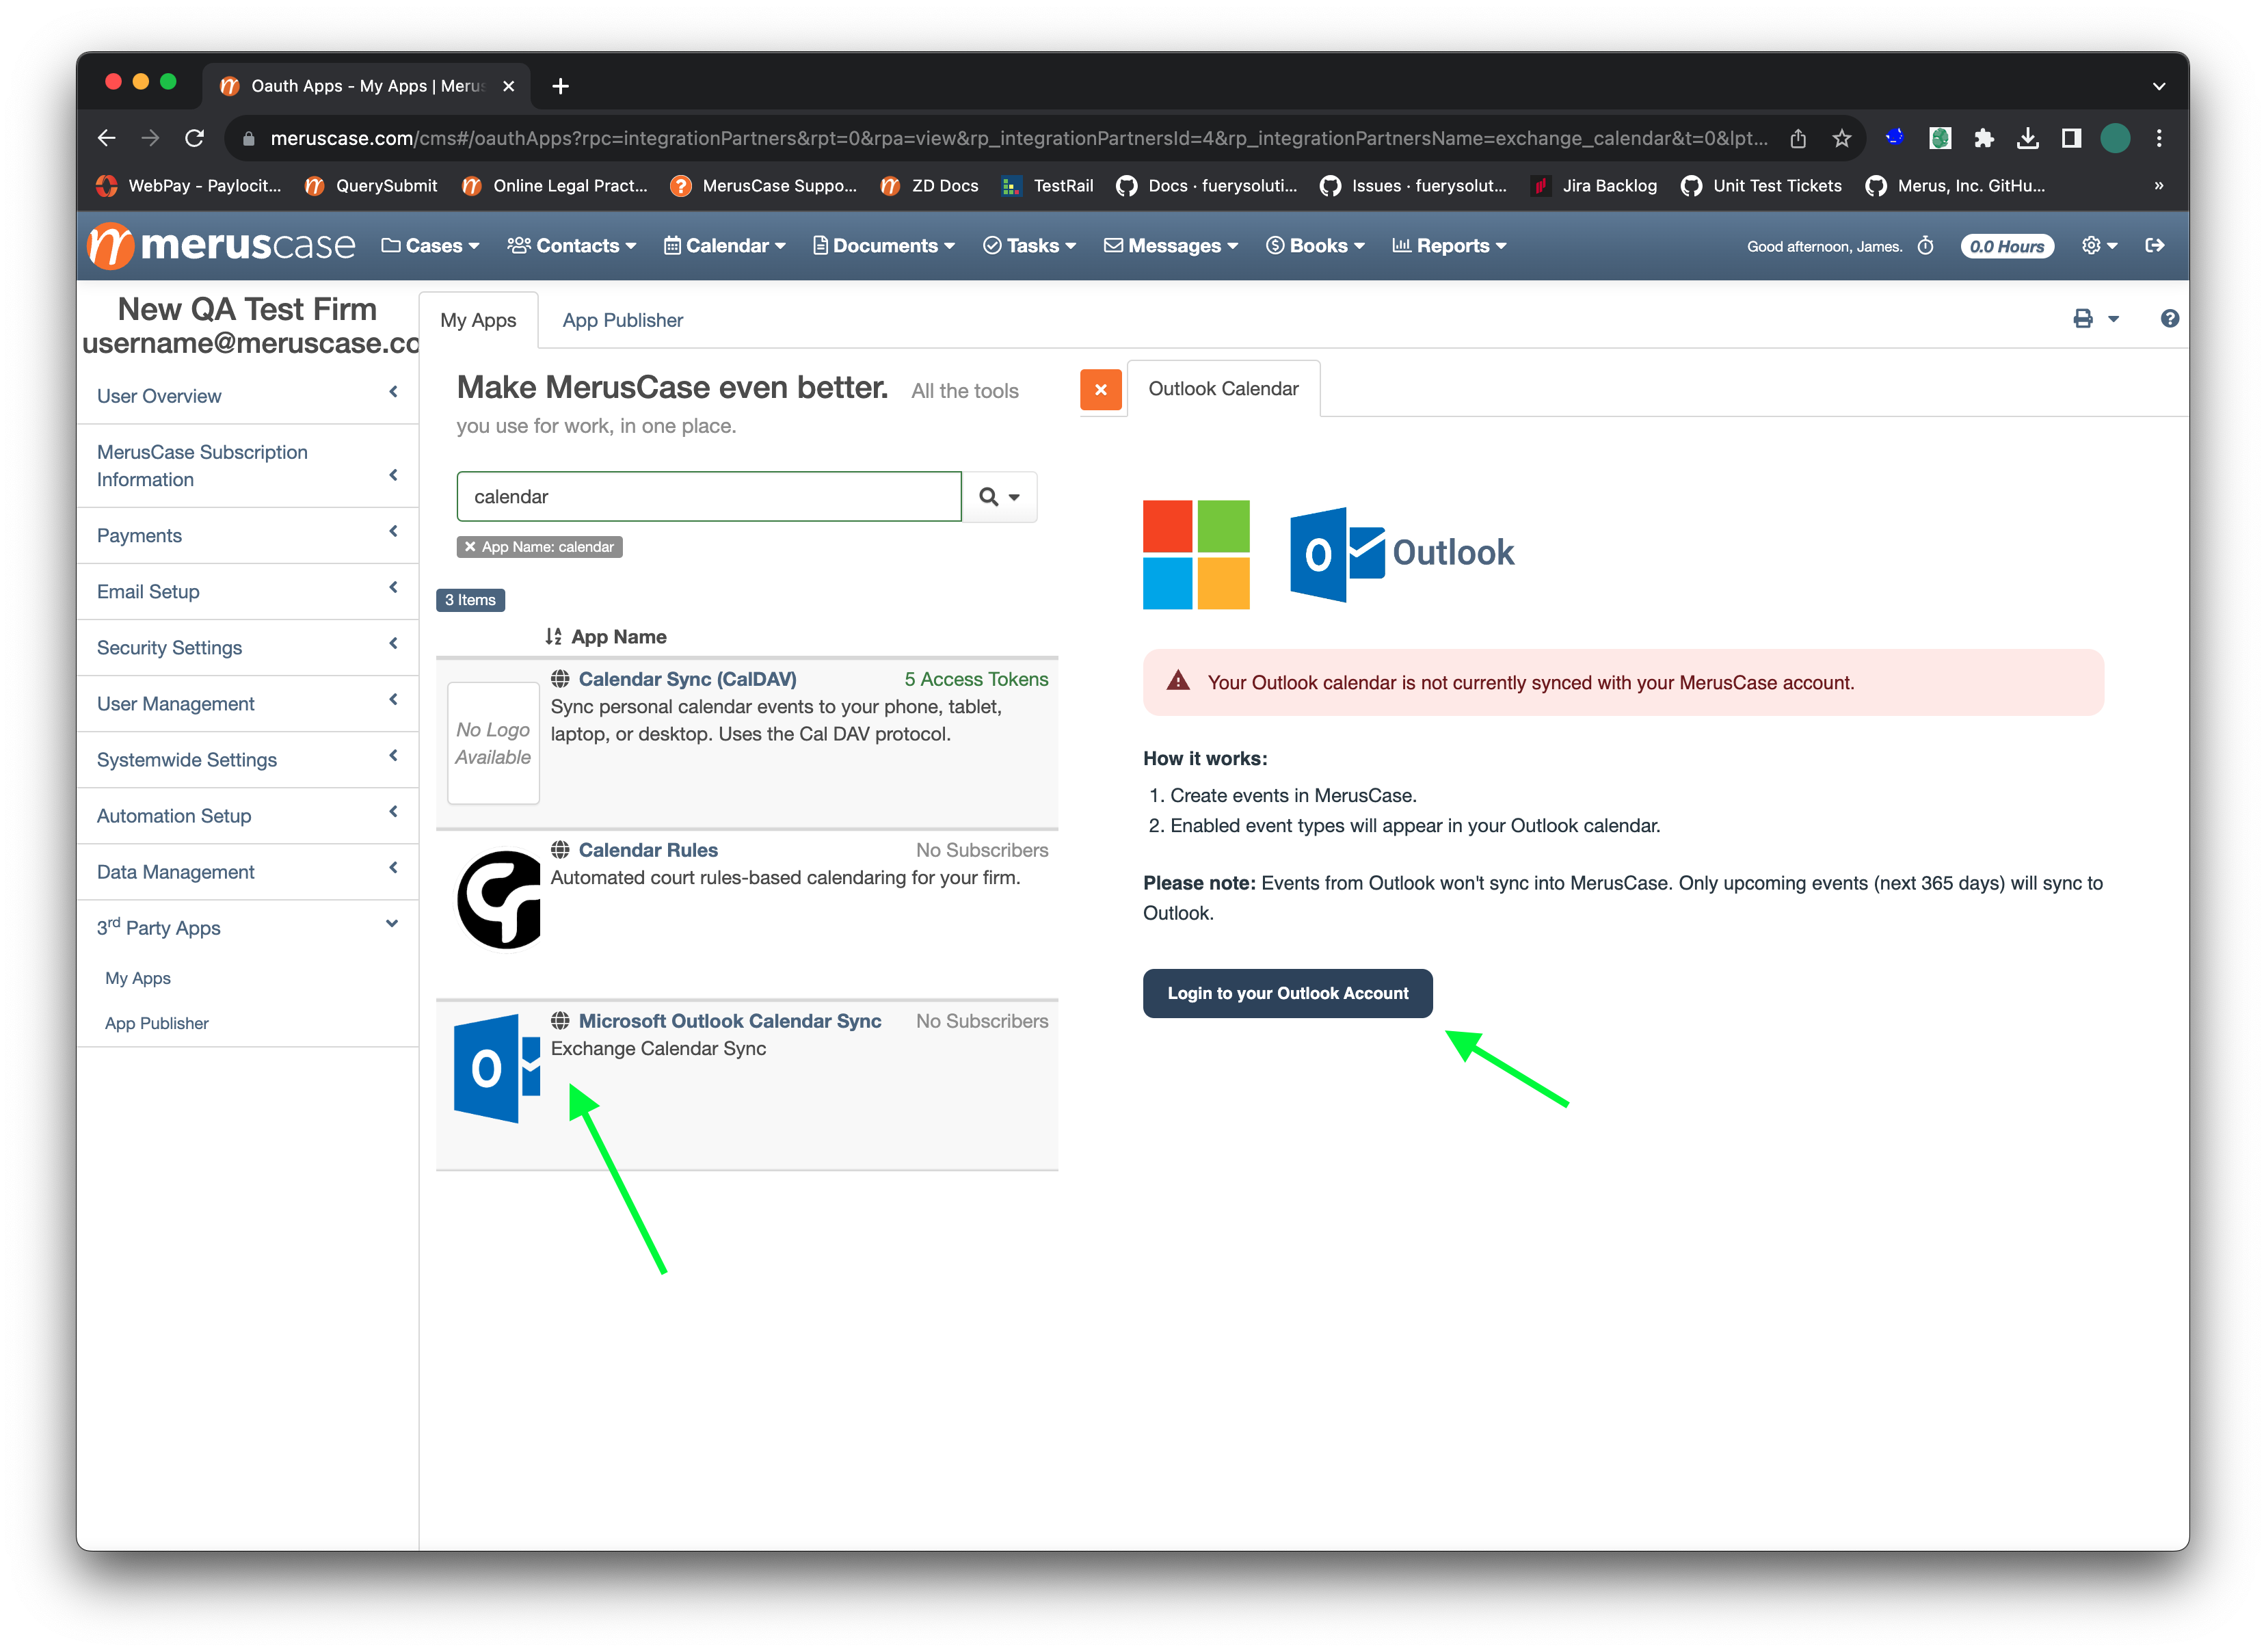
Task: Open Microsoft Outlook Calendar Sync app
Action: pyautogui.click(x=729, y=1021)
